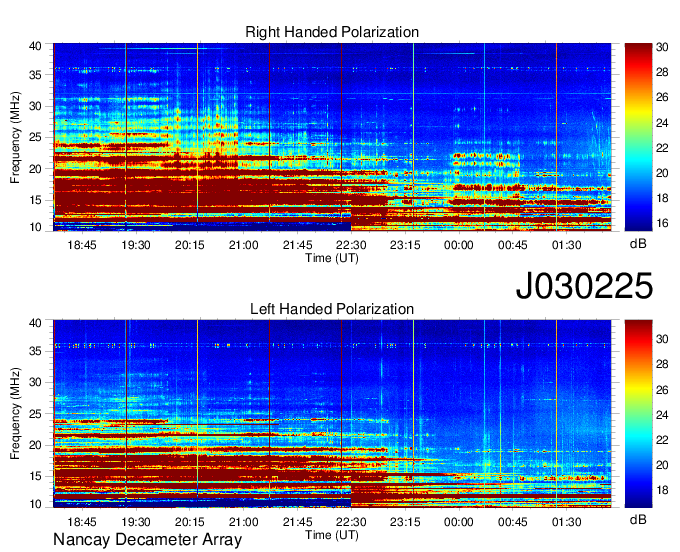The image size is (680, 552).
Task: Click the 18:45 time tick under Right Handed plot
Action: point(82,245)
